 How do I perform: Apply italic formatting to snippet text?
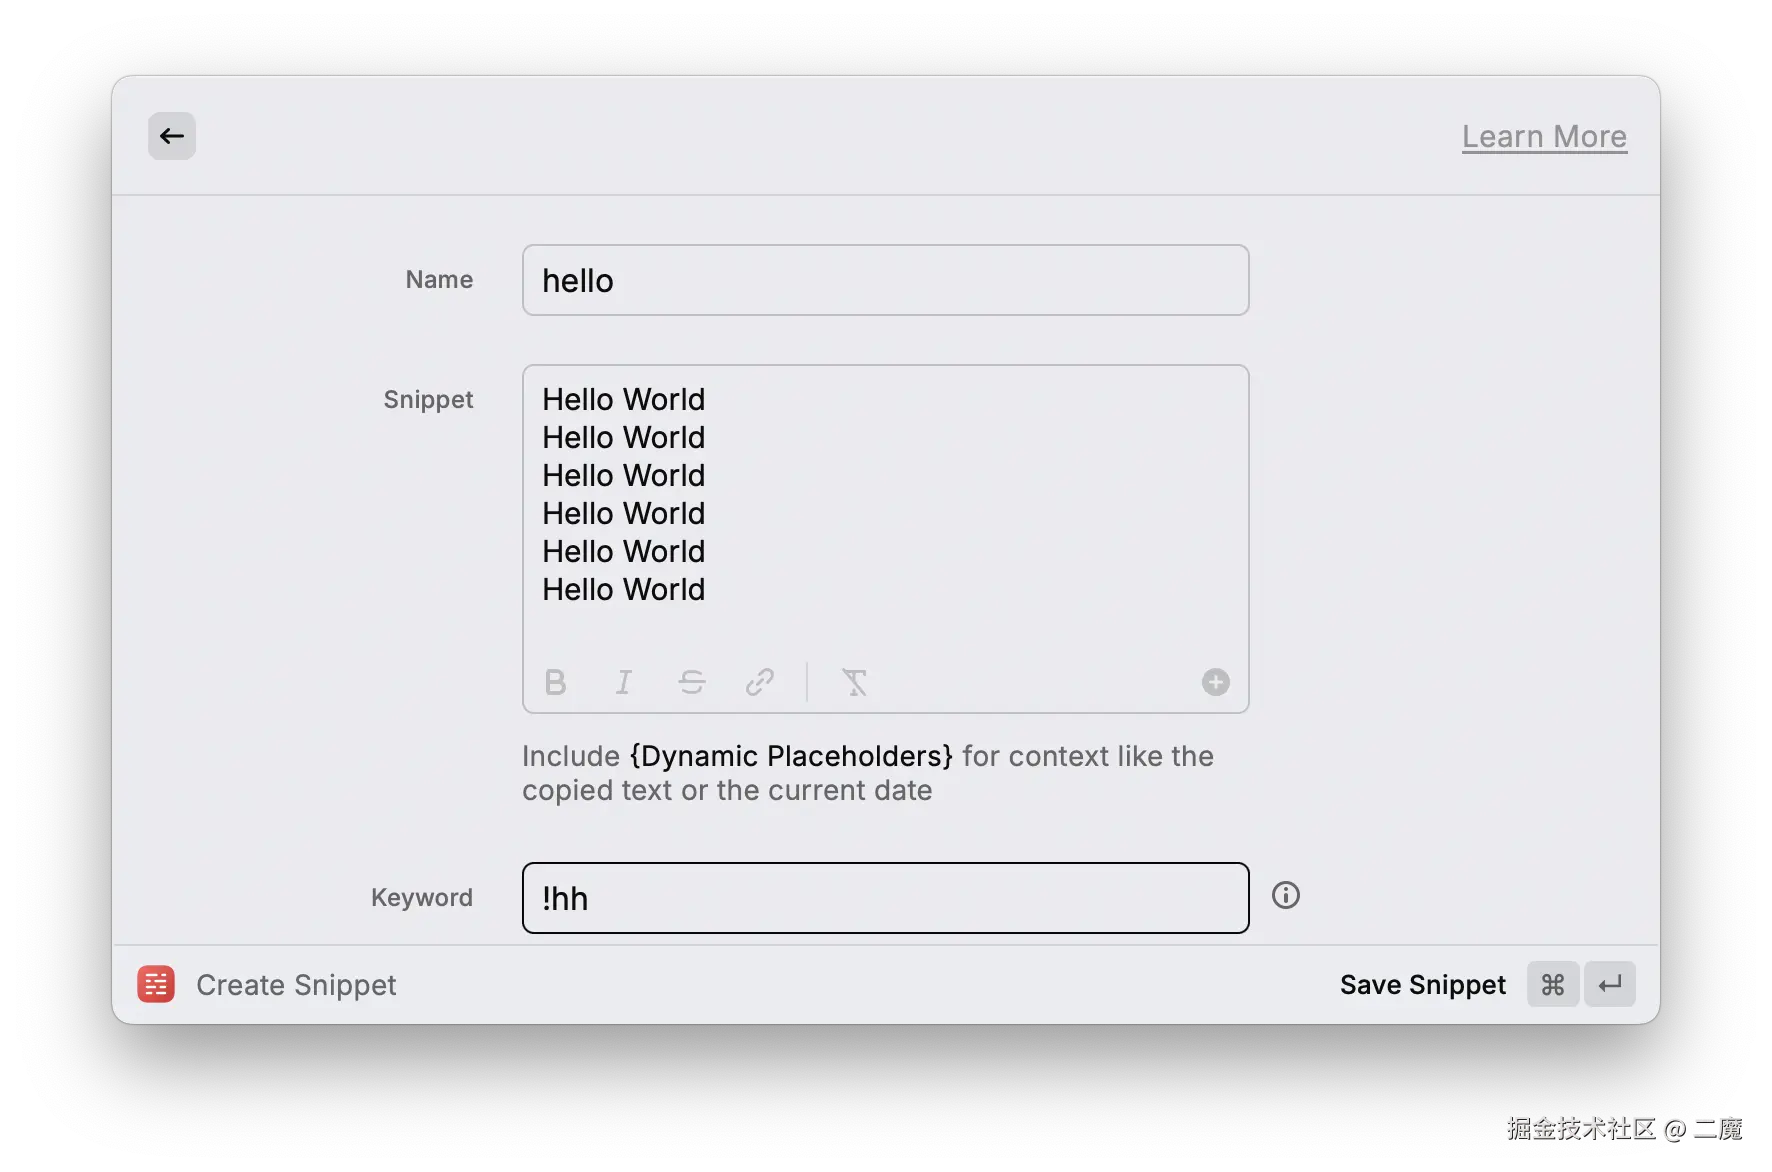[x=623, y=682]
